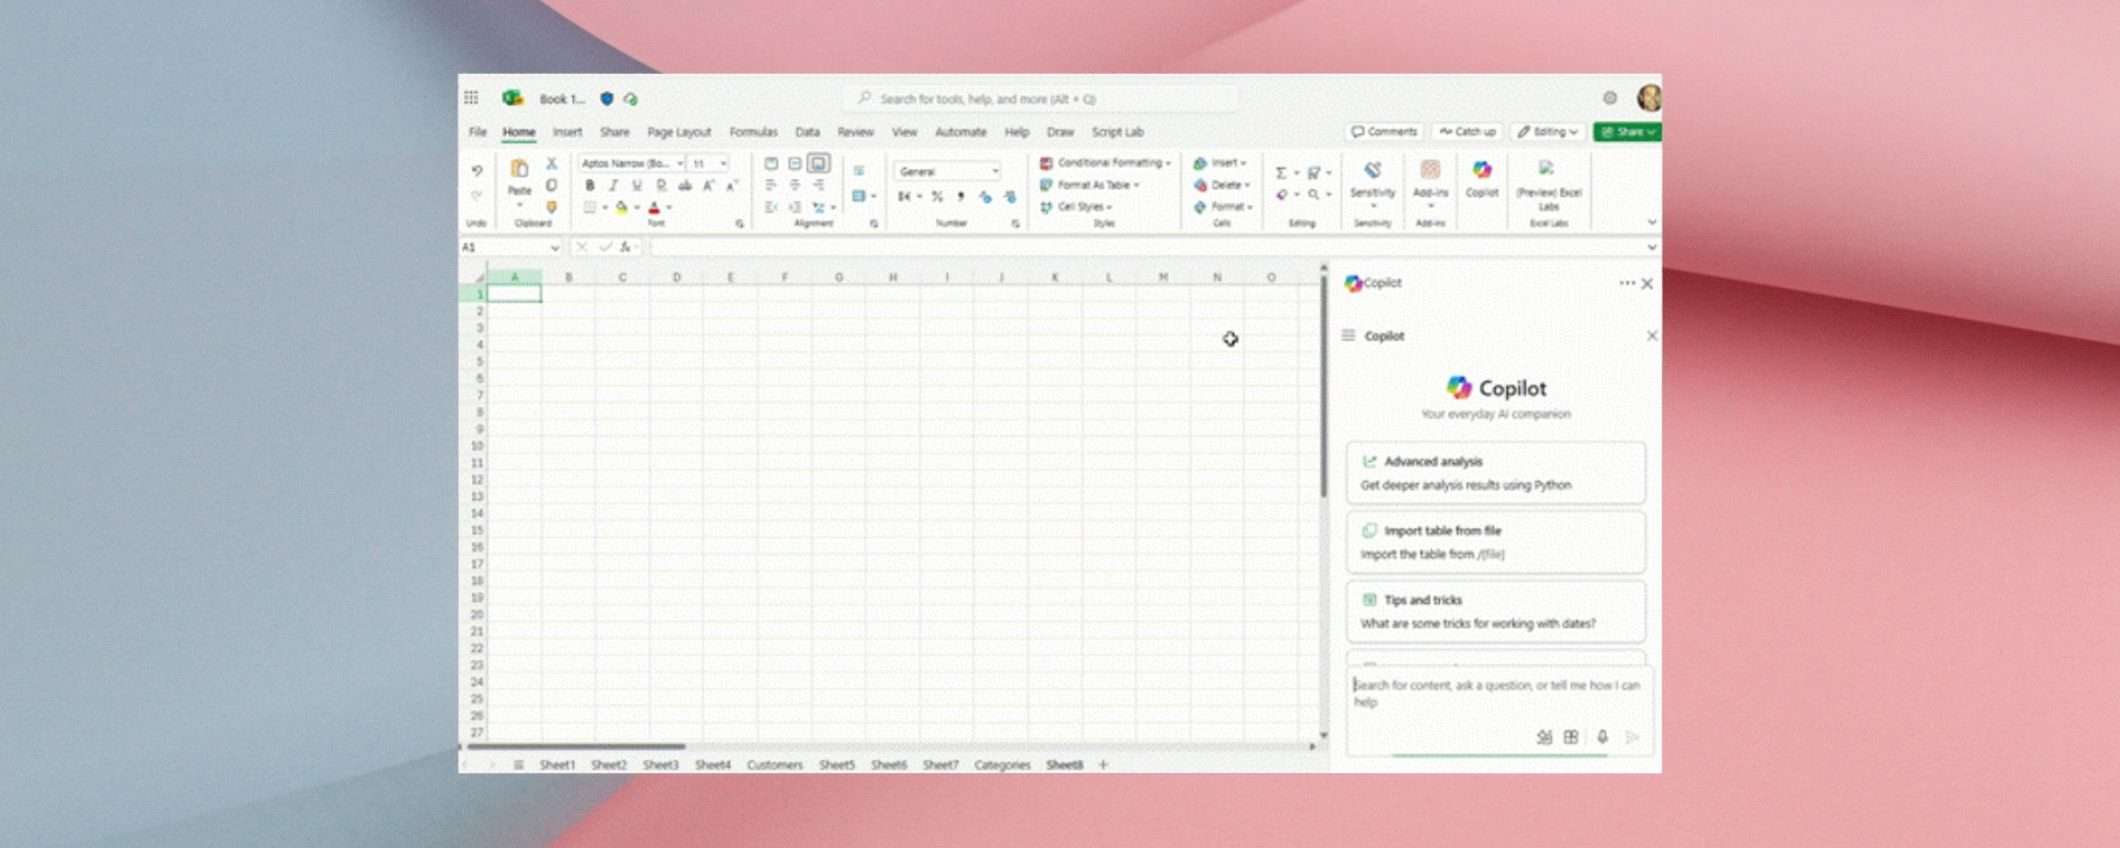Apply comma style number format
The width and height of the screenshot is (2120, 848).
tap(961, 197)
